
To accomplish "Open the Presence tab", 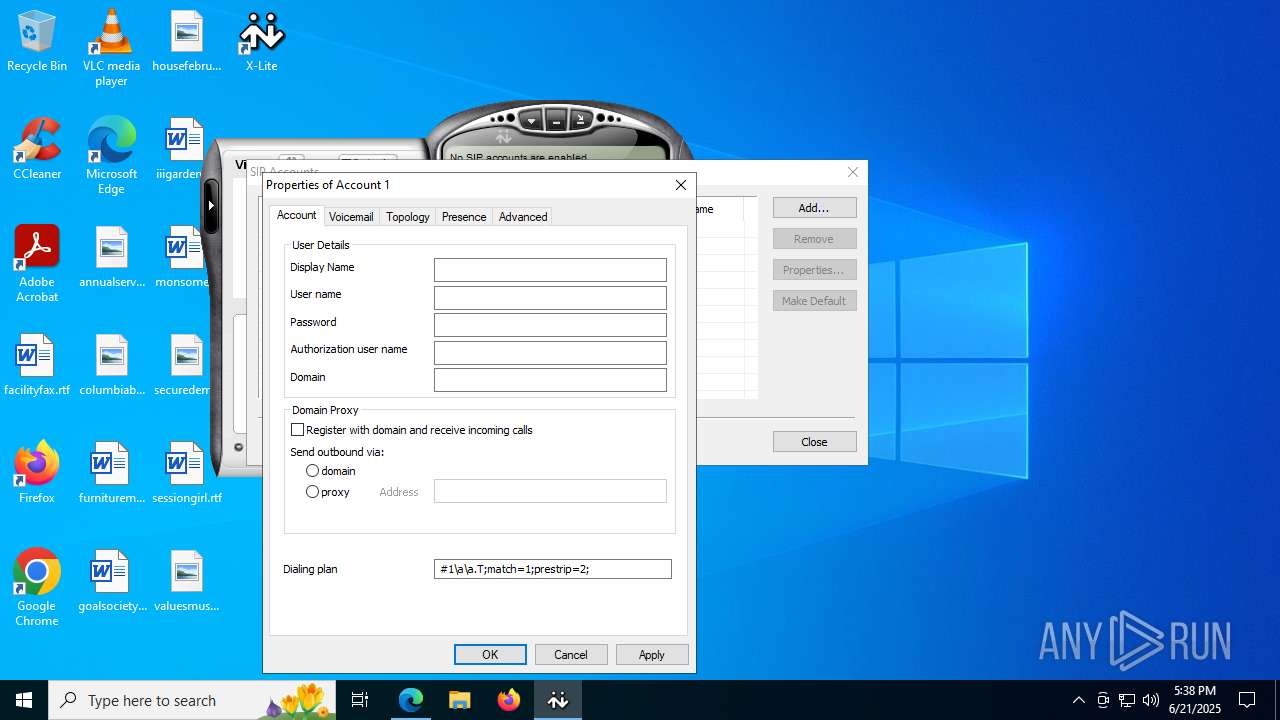I will pyautogui.click(x=464, y=217).
